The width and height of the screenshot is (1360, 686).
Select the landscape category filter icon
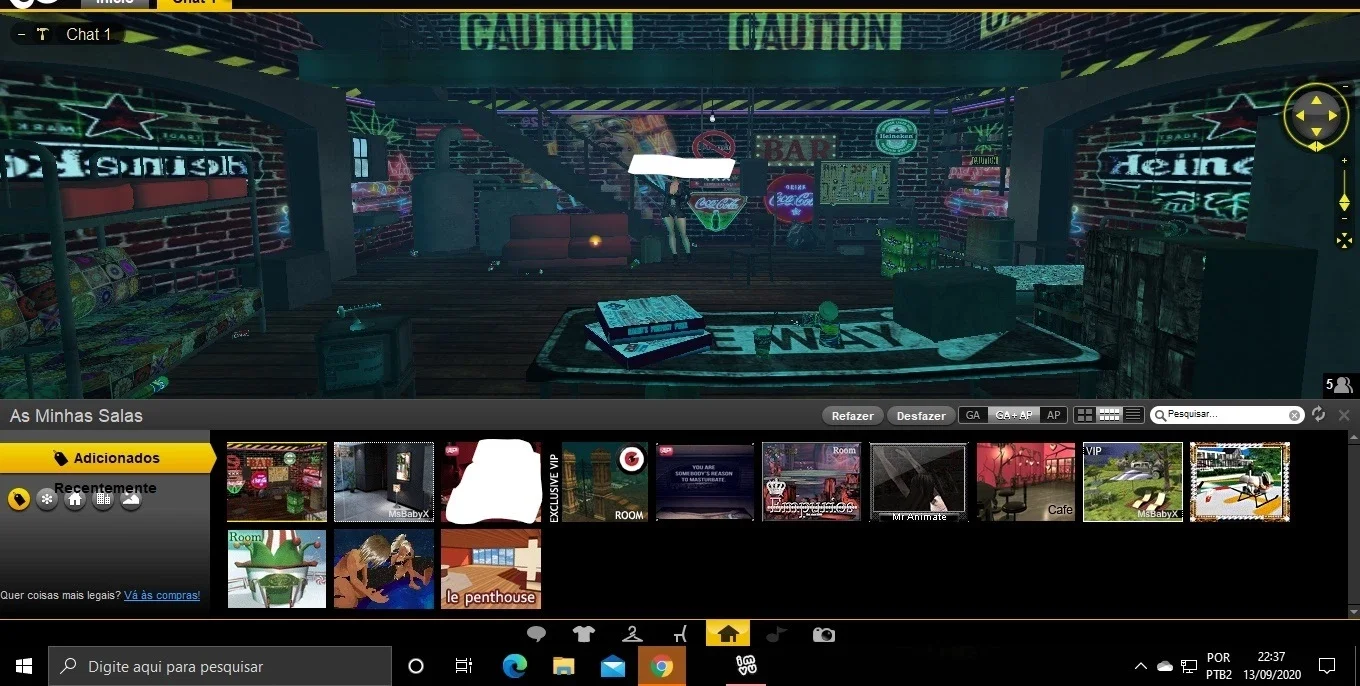click(x=130, y=499)
